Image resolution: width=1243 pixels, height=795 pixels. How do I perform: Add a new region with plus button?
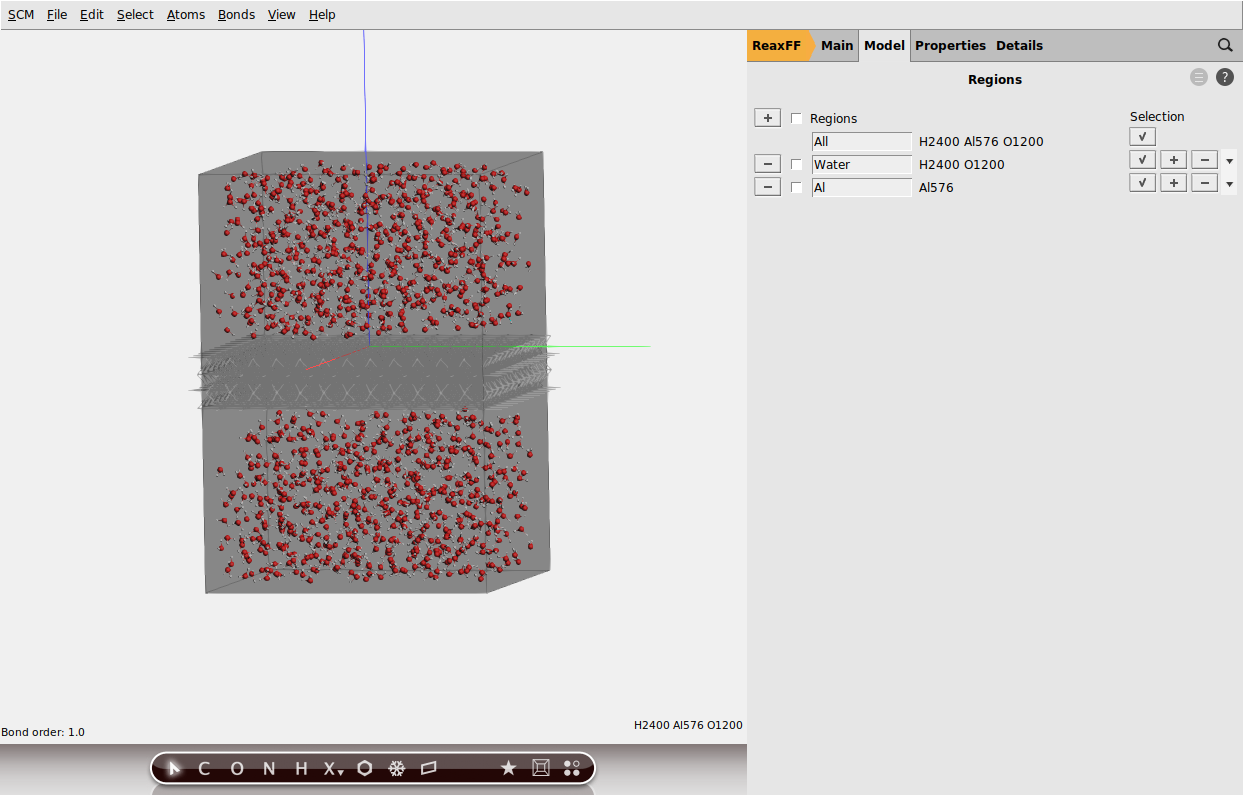(x=767, y=118)
